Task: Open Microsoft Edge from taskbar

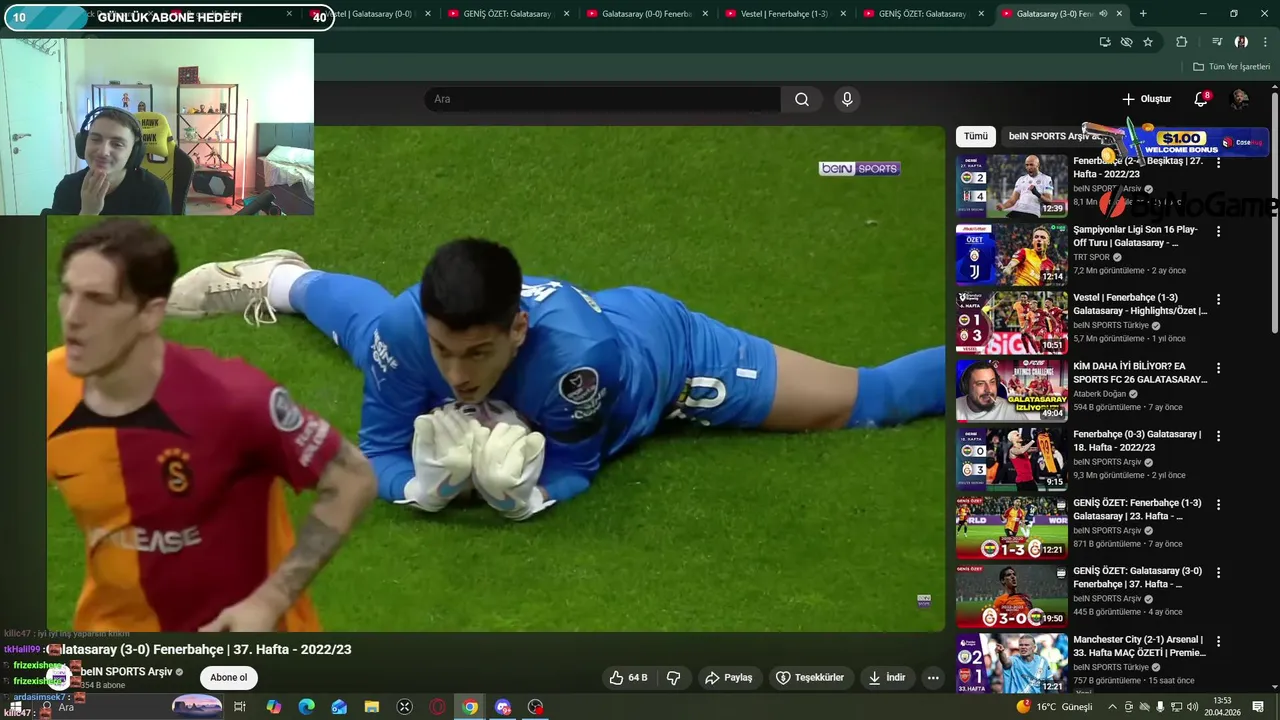Action: 307,707
